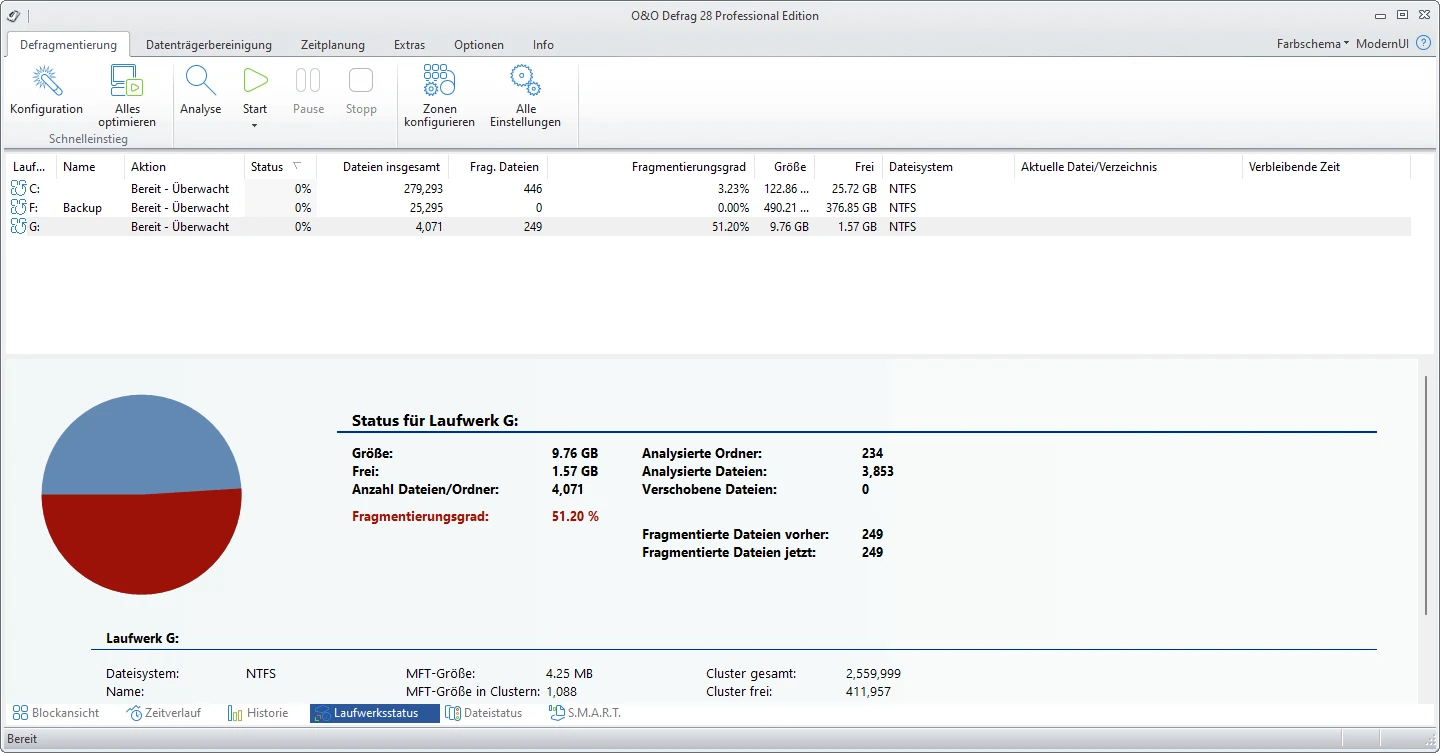Click the 446 fragmented files cell

532,189
